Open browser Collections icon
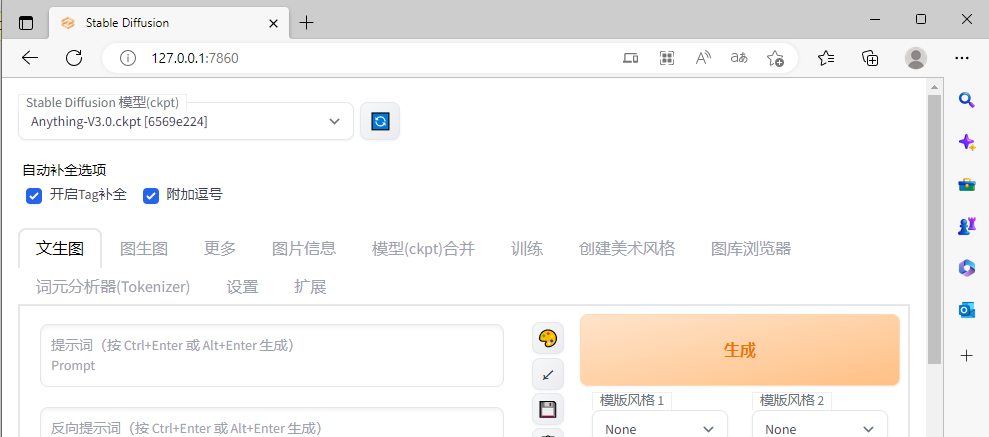 click(870, 58)
